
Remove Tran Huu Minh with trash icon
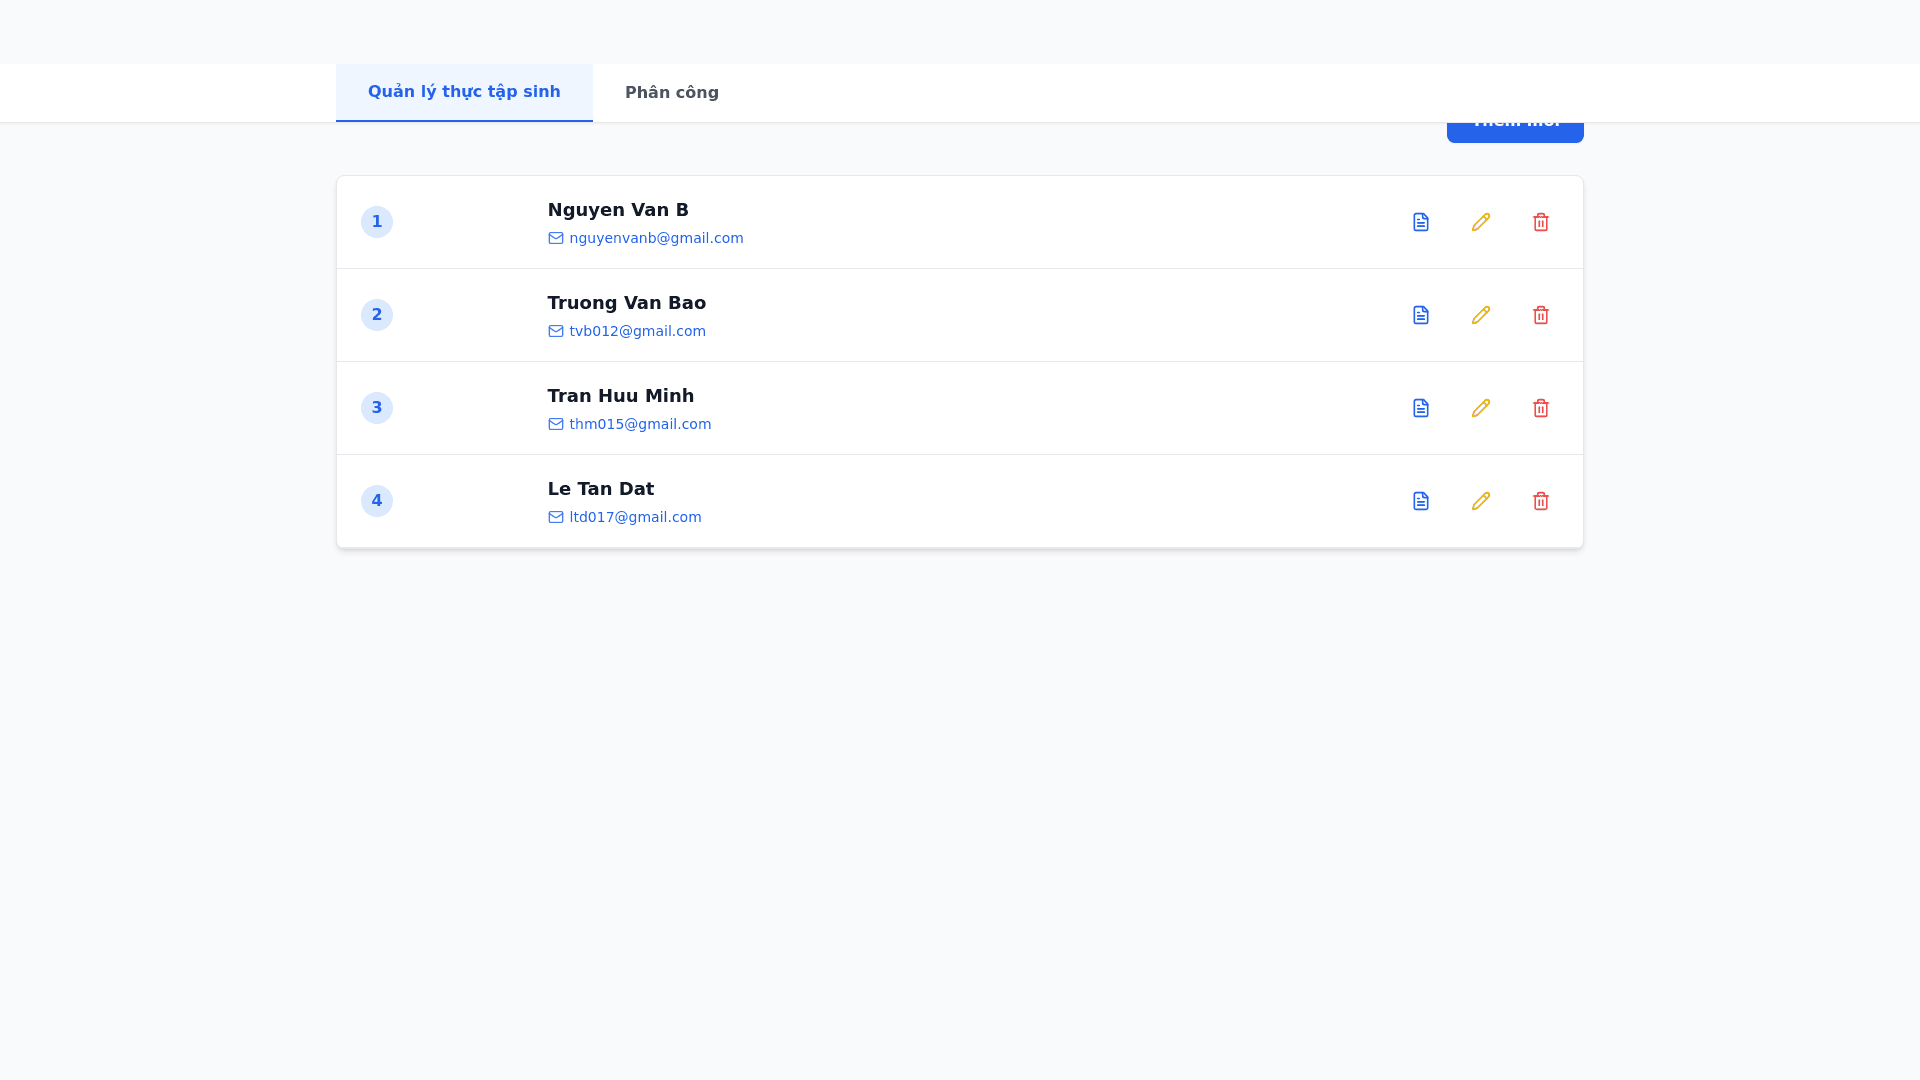(x=1540, y=408)
